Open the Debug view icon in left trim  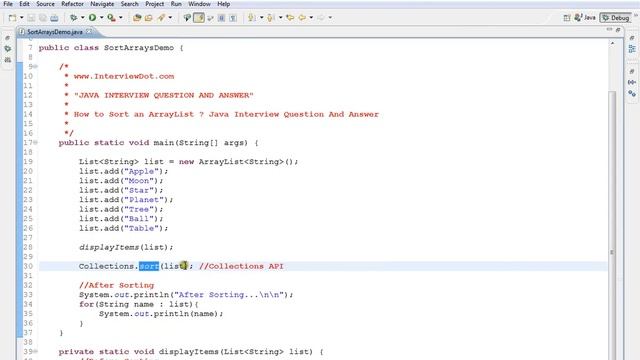[8, 49]
